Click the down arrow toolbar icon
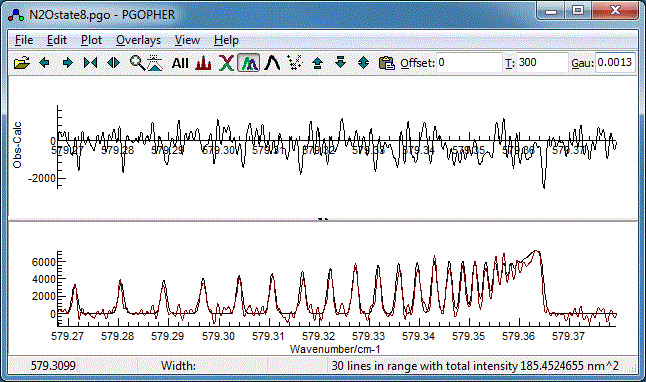 pyautogui.click(x=340, y=63)
